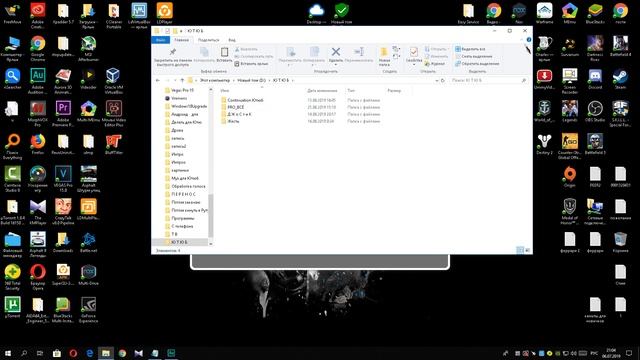Screen dimensions: 640x360
Task: Collapse the ribbon with the chevron
Action: [522, 40]
